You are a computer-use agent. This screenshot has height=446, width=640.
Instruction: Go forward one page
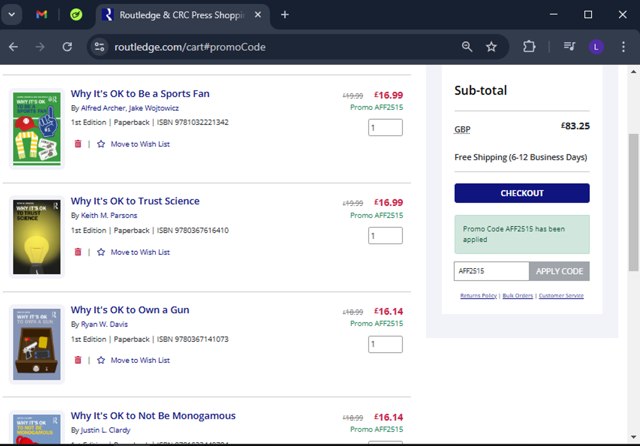point(40,47)
